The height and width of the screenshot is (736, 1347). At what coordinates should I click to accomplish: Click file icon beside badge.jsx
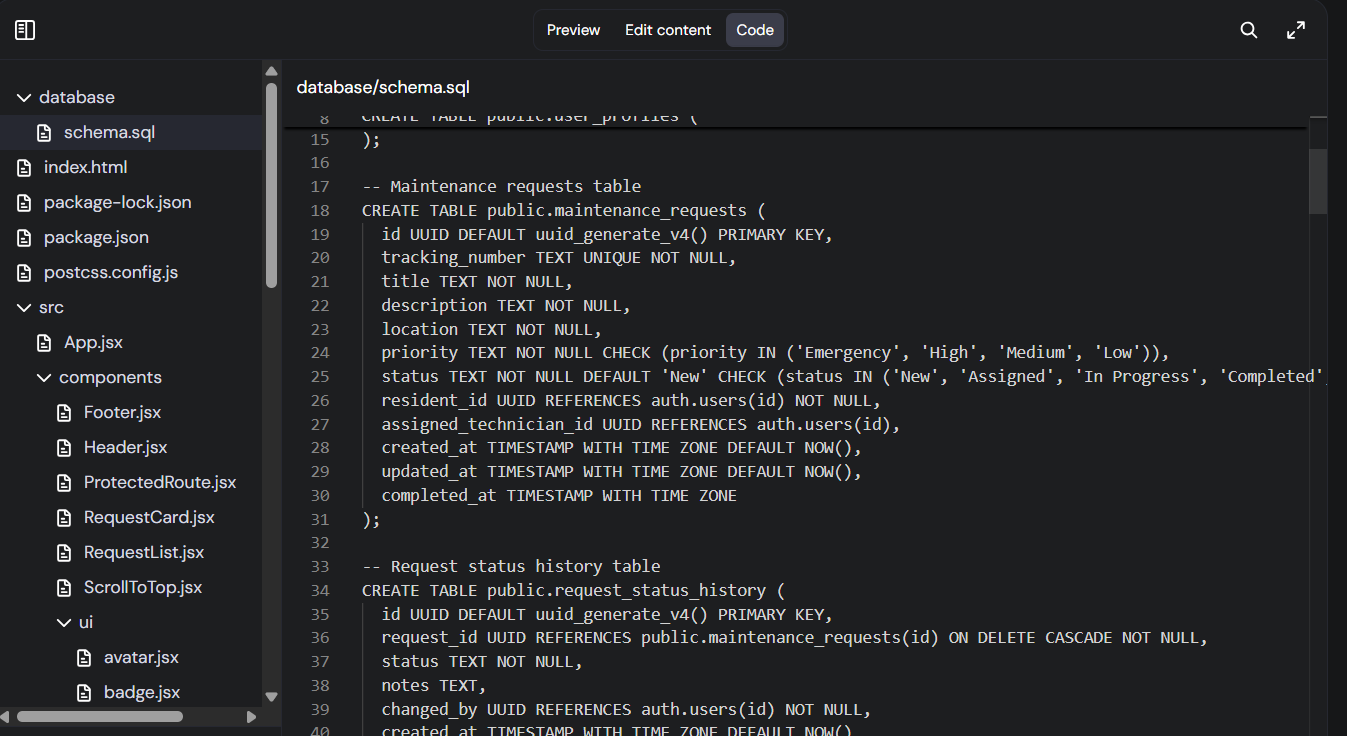(x=84, y=692)
